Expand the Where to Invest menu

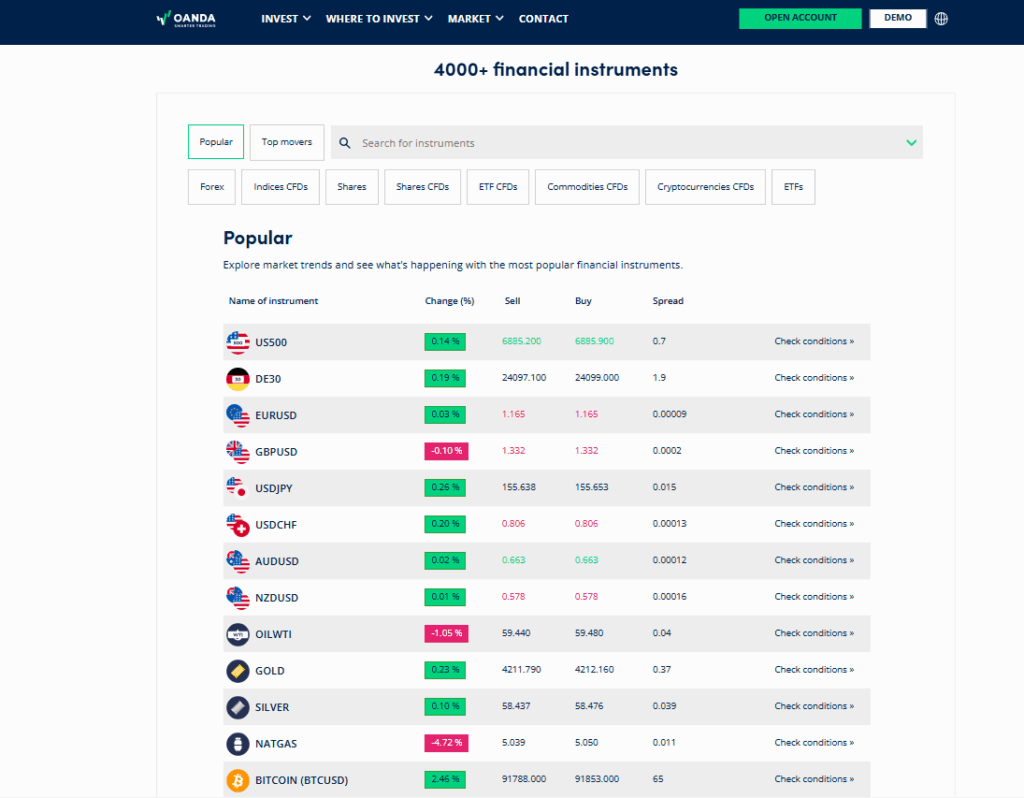click(x=379, y=19)
